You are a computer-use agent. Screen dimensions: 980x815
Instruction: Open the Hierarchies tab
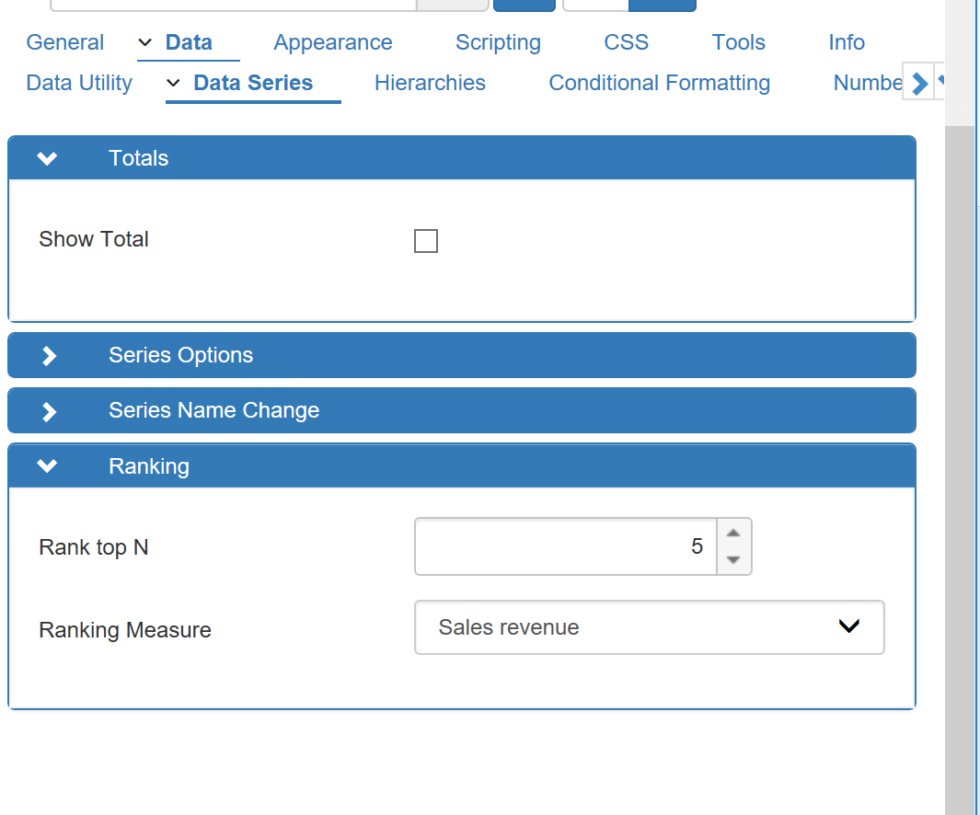pos(430,83)
